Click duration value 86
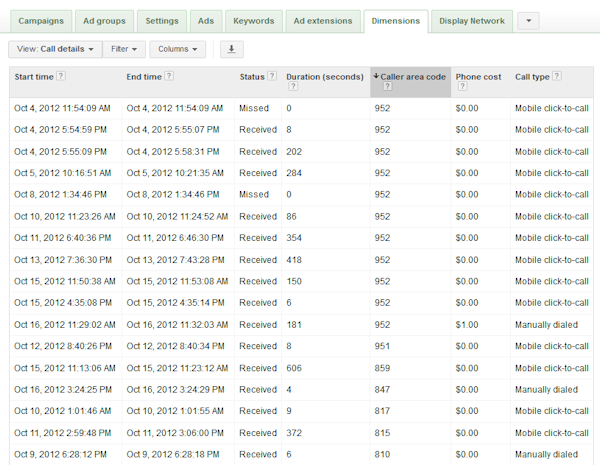 pyautogui.click(x=291, y=217)
